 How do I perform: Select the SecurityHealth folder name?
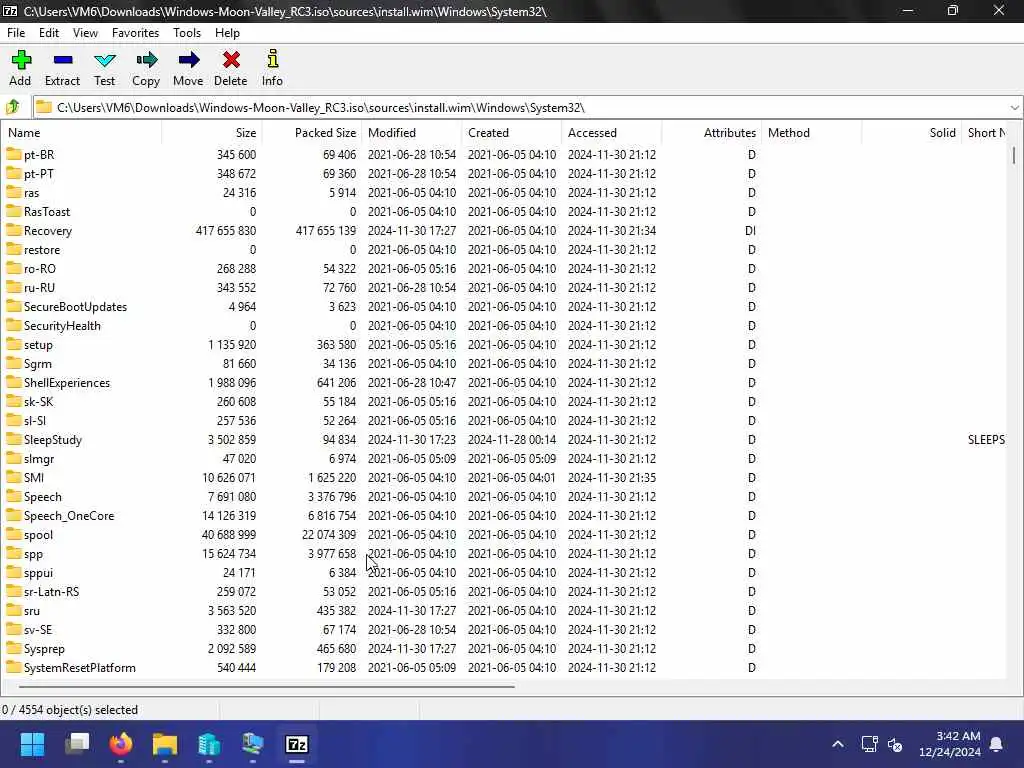(62, 325)
